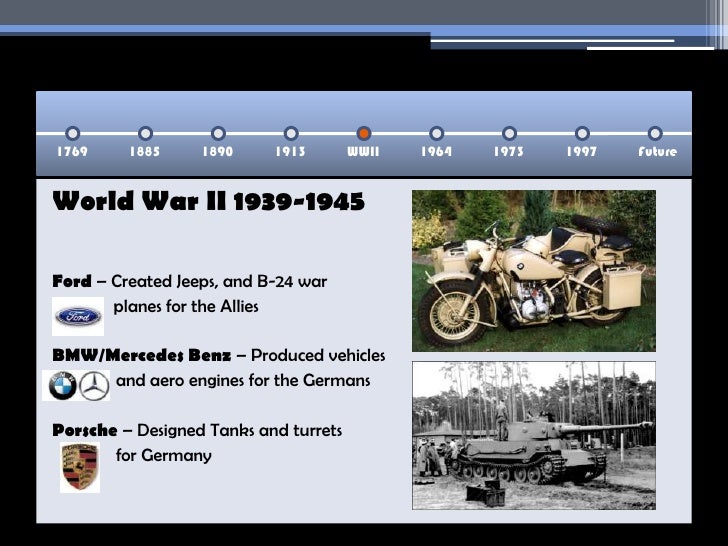The width and height of the screenshot is (728, 546).
Task: Select the Mercedes-Benz star logo icon
Action: coord(94,386)
